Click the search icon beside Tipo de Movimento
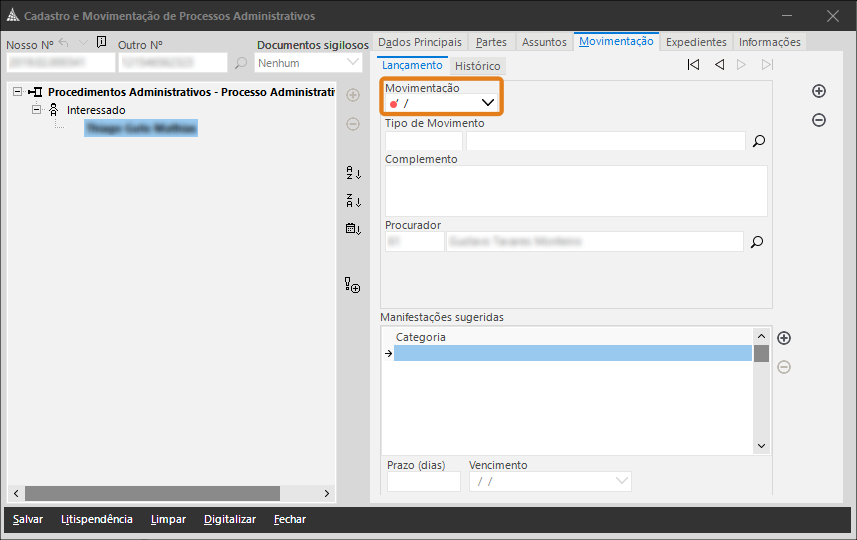 pyautogui.click(x=758, y=141)
